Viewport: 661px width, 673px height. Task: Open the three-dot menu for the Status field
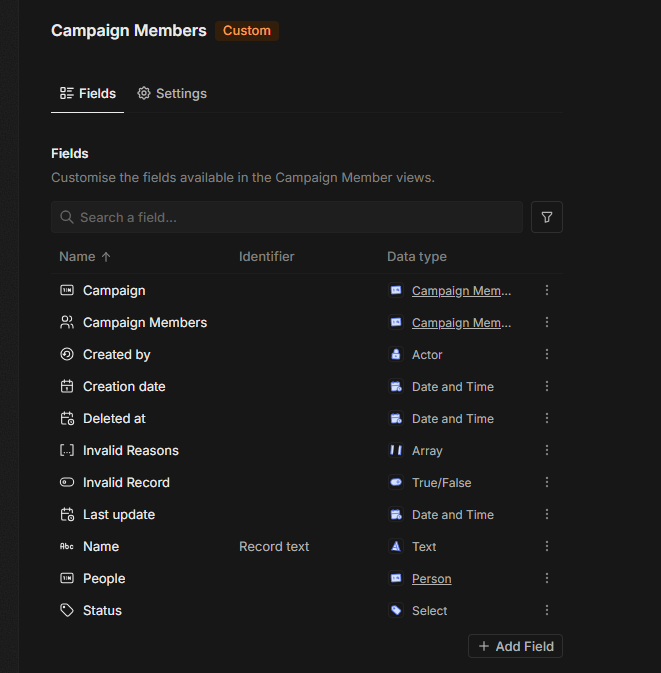547,611
